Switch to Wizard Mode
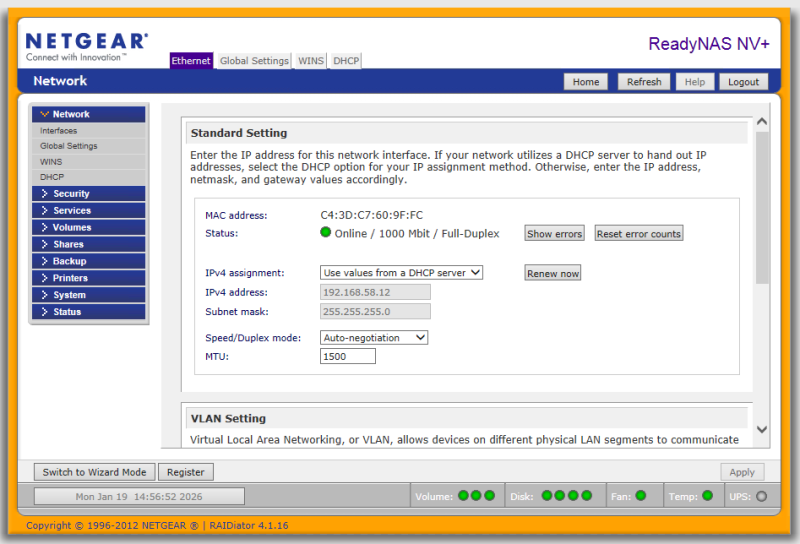This screenshot has width=800, height=544. (94, 472)
